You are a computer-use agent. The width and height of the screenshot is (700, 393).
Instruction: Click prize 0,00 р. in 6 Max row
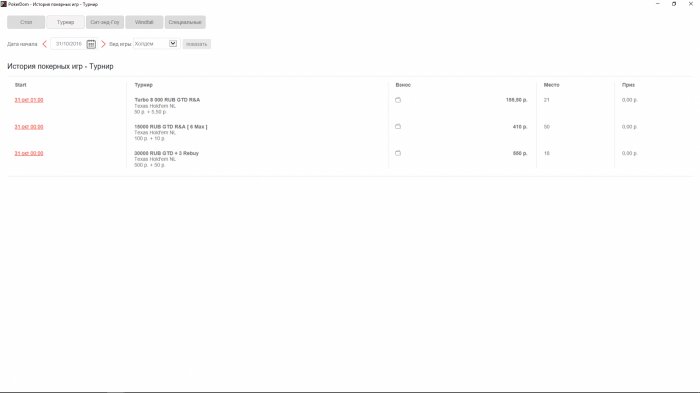[629, 127]
